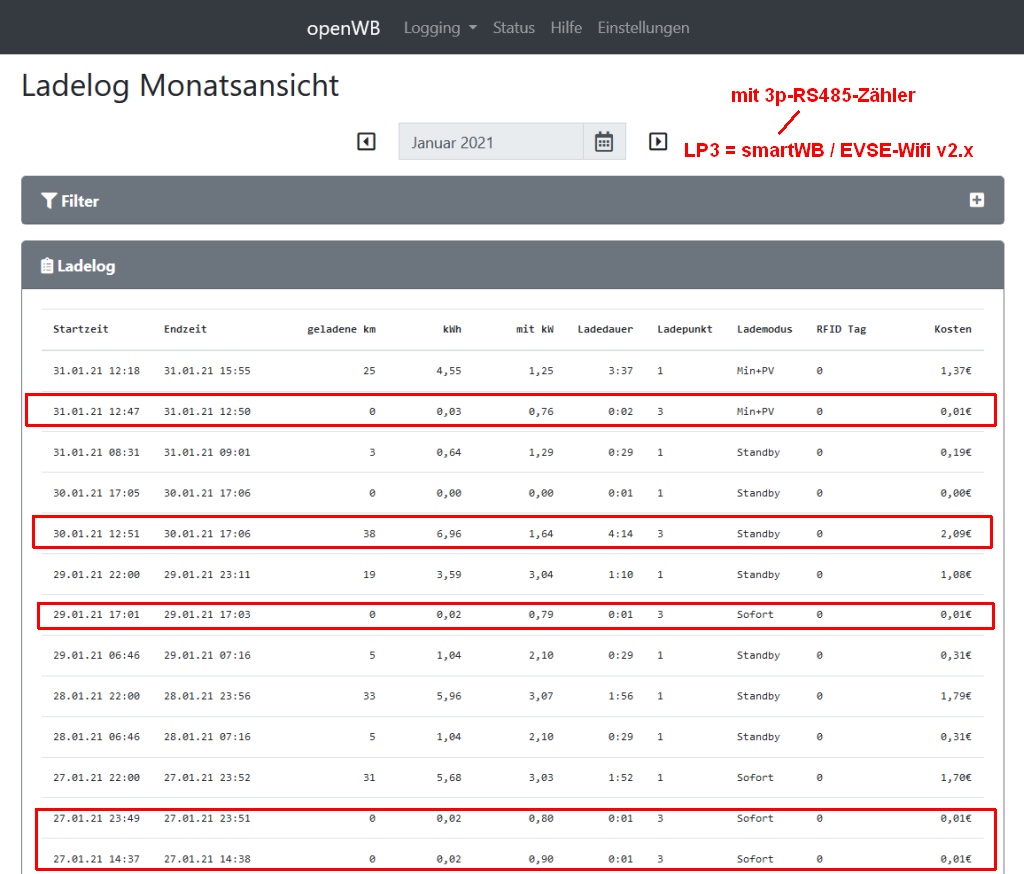The width and height of the screenshot is (1024, 874).
Task: Go to previous month arrow
Action: pyautogui.click(x=366, y=142)
